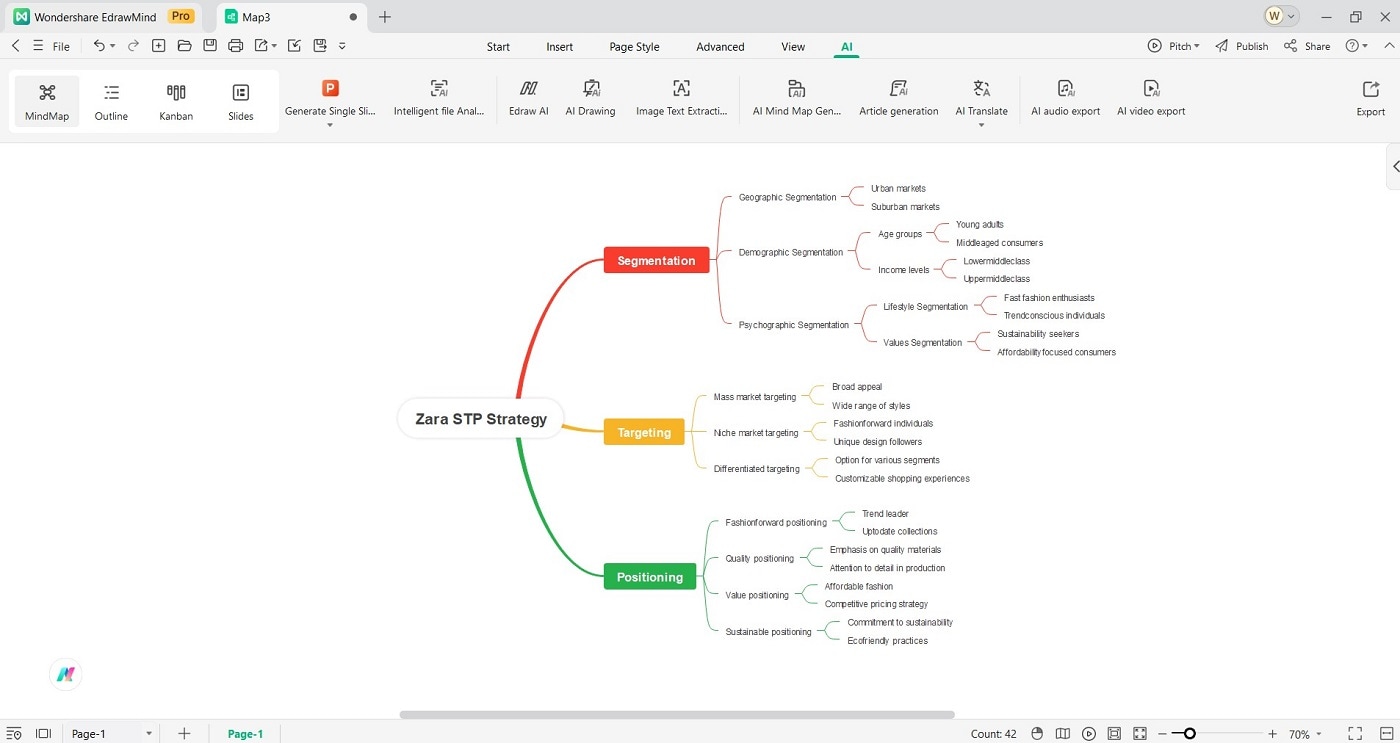1400x743 pixels.
Task: Open the View ribbon tab
Action: coord(793,47)
